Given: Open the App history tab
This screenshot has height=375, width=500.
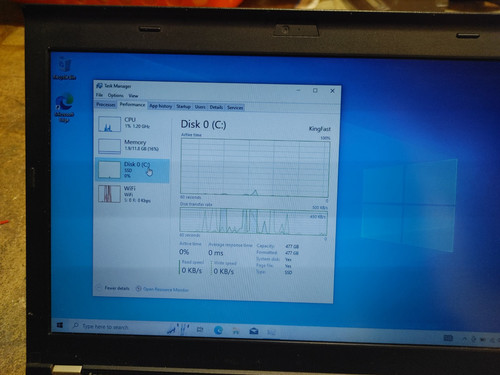Looking at the screenshot, I should [161, 106].
